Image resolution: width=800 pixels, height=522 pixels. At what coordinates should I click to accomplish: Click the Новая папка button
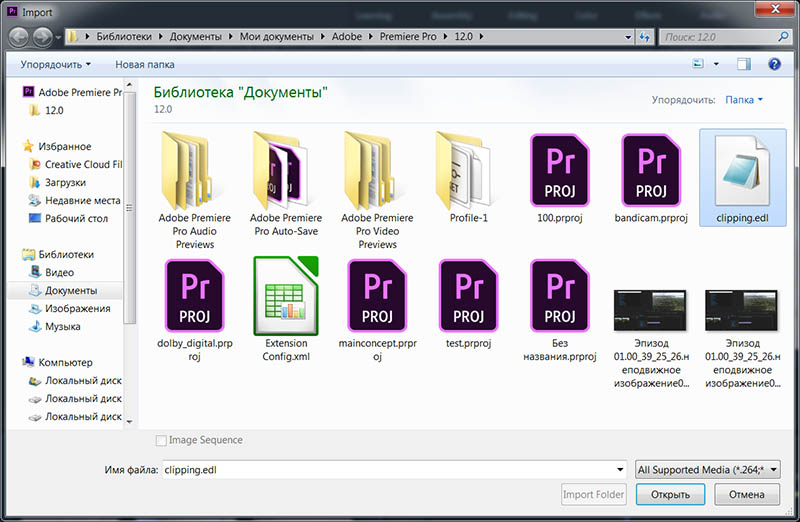tap(145, 64)
